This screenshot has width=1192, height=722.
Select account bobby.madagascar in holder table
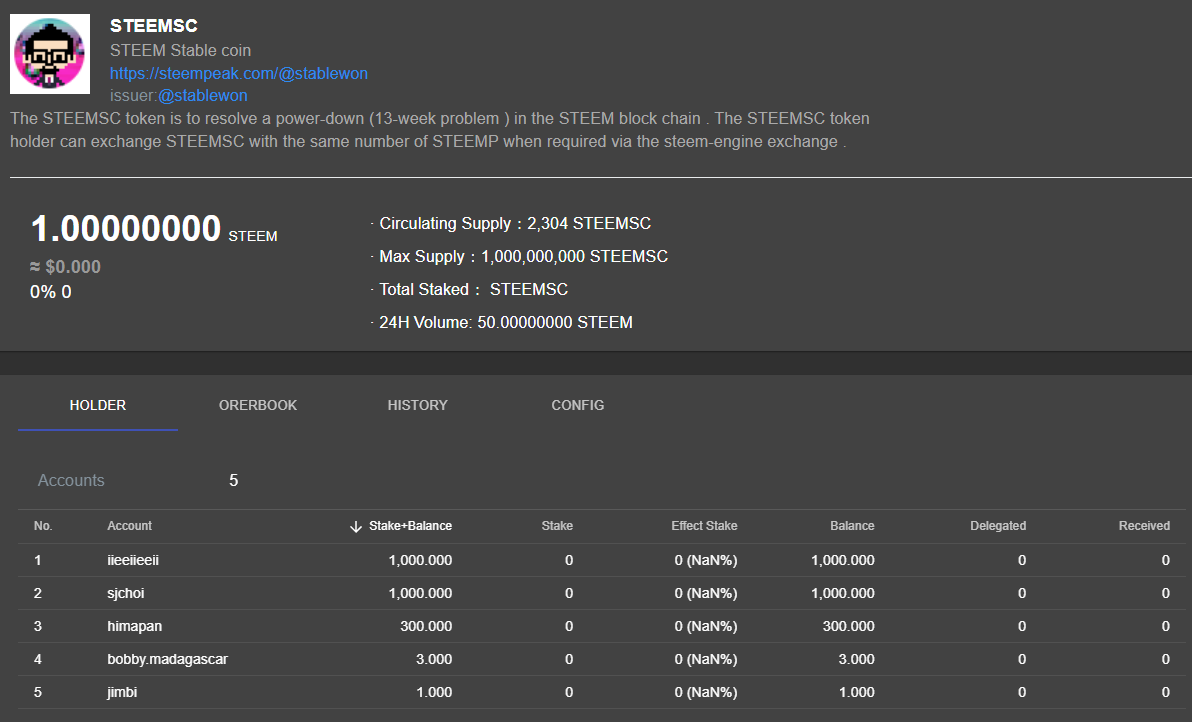pyautogui.click(x=167, y=659)
